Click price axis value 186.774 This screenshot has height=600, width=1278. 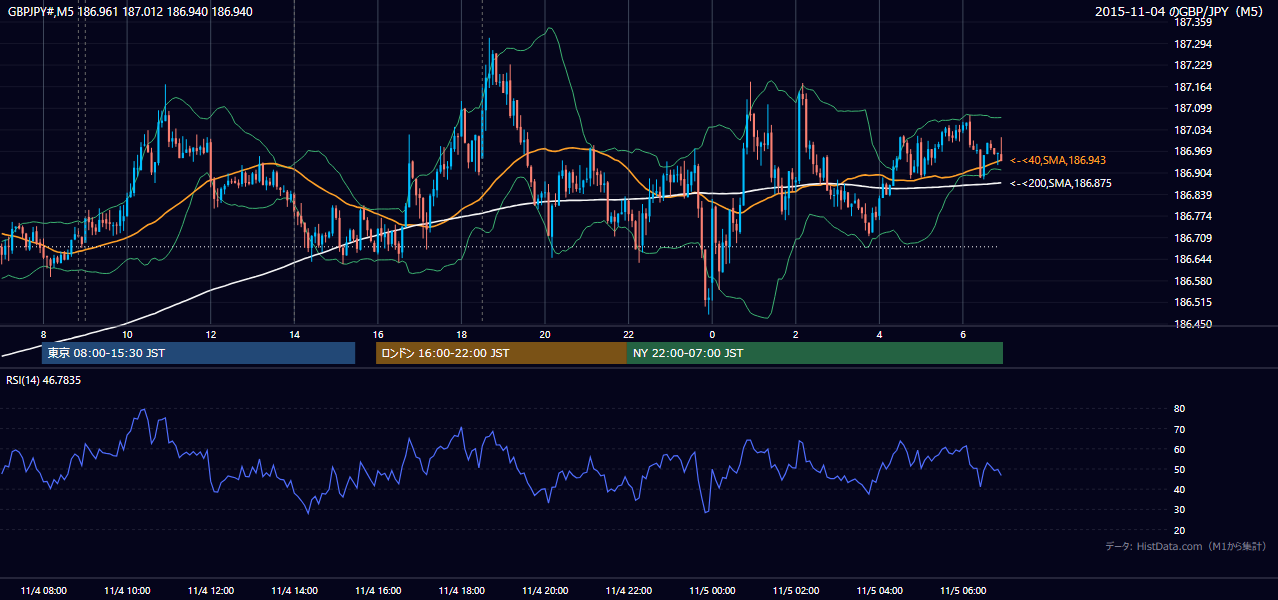[1191, 216]
